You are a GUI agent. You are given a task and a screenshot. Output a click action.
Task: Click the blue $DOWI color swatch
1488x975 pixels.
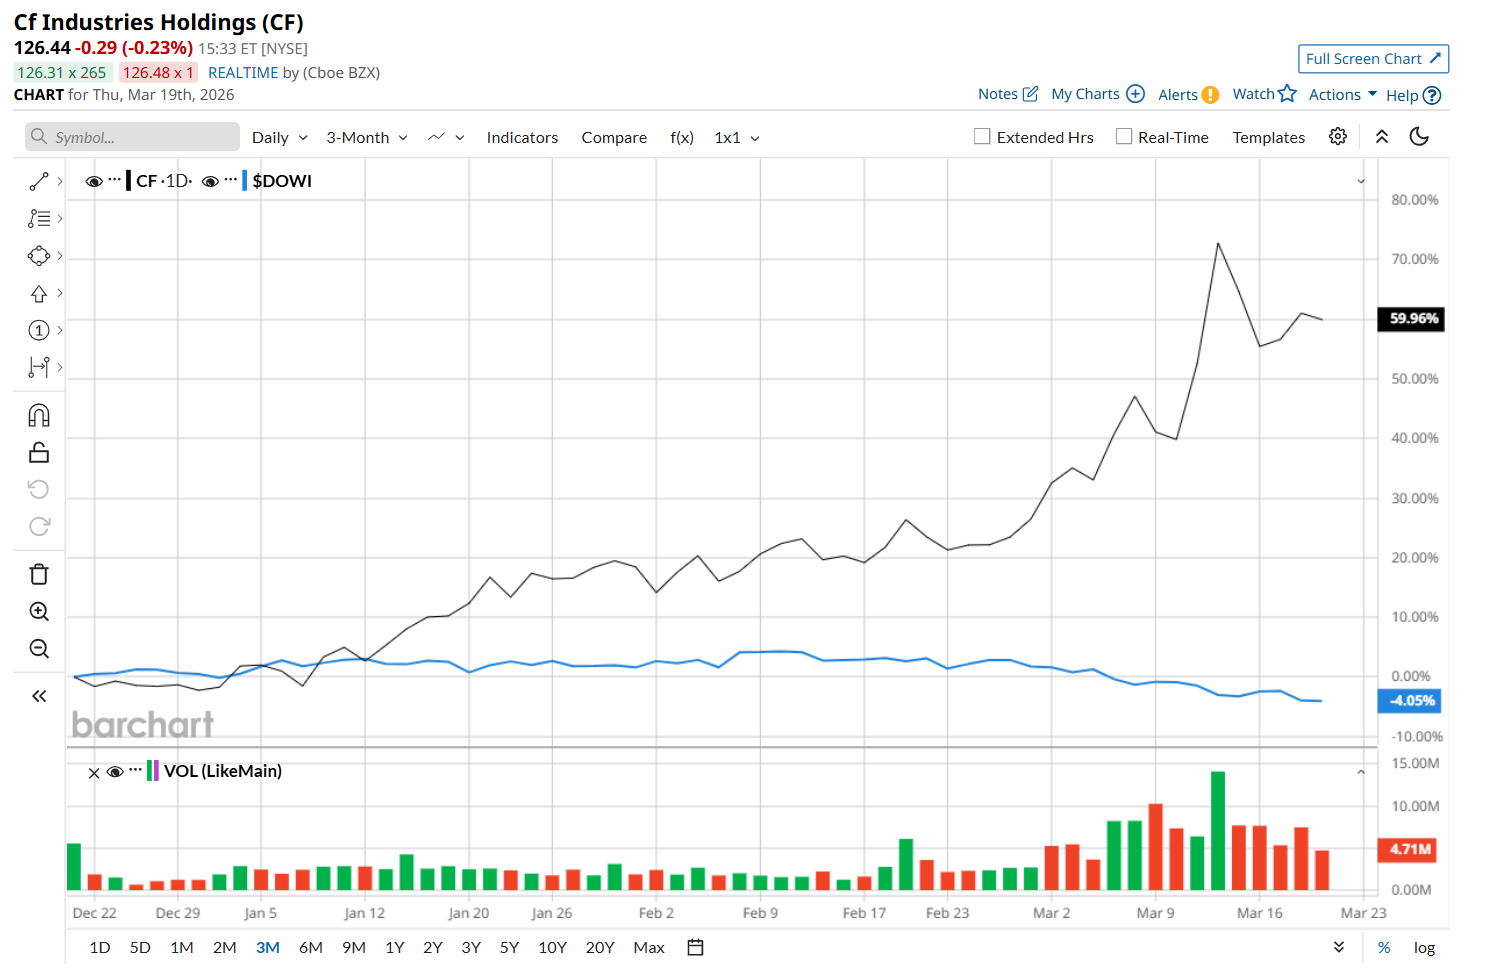pos(245,181)
